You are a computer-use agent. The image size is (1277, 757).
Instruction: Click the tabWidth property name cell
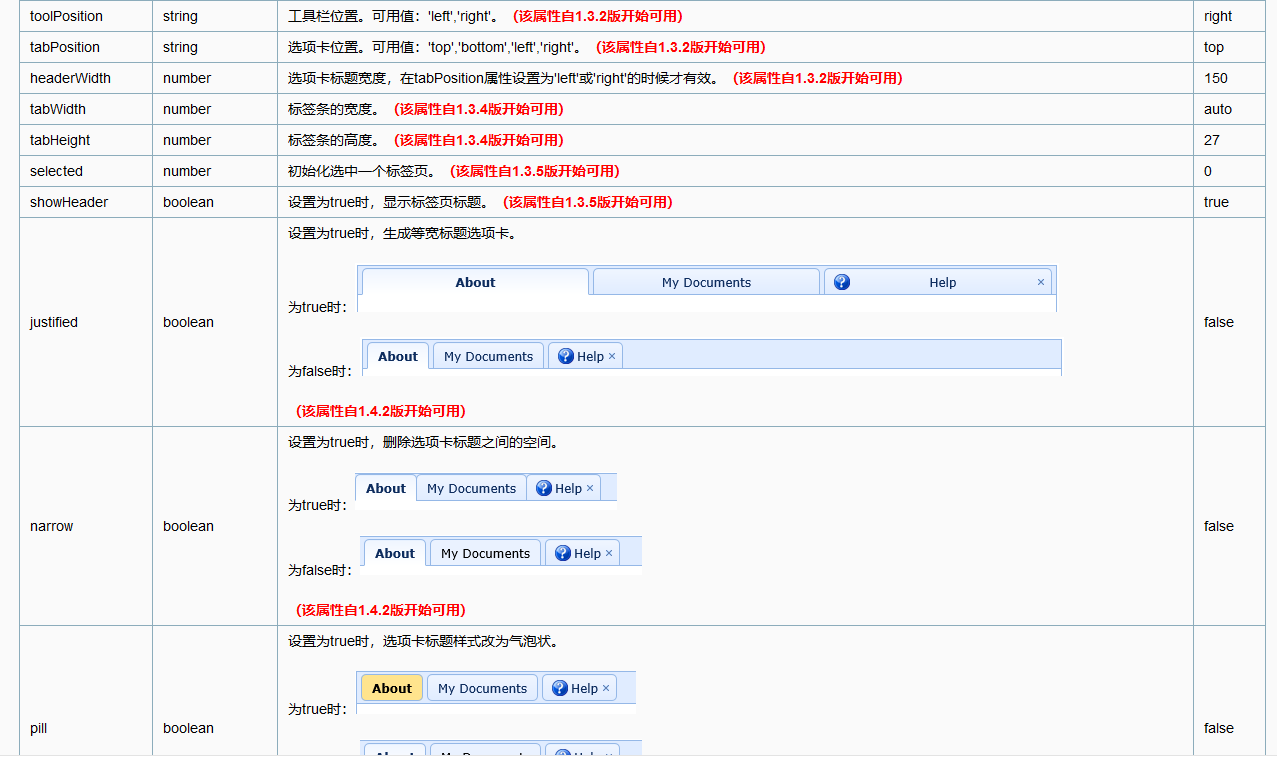coord(86,109)
